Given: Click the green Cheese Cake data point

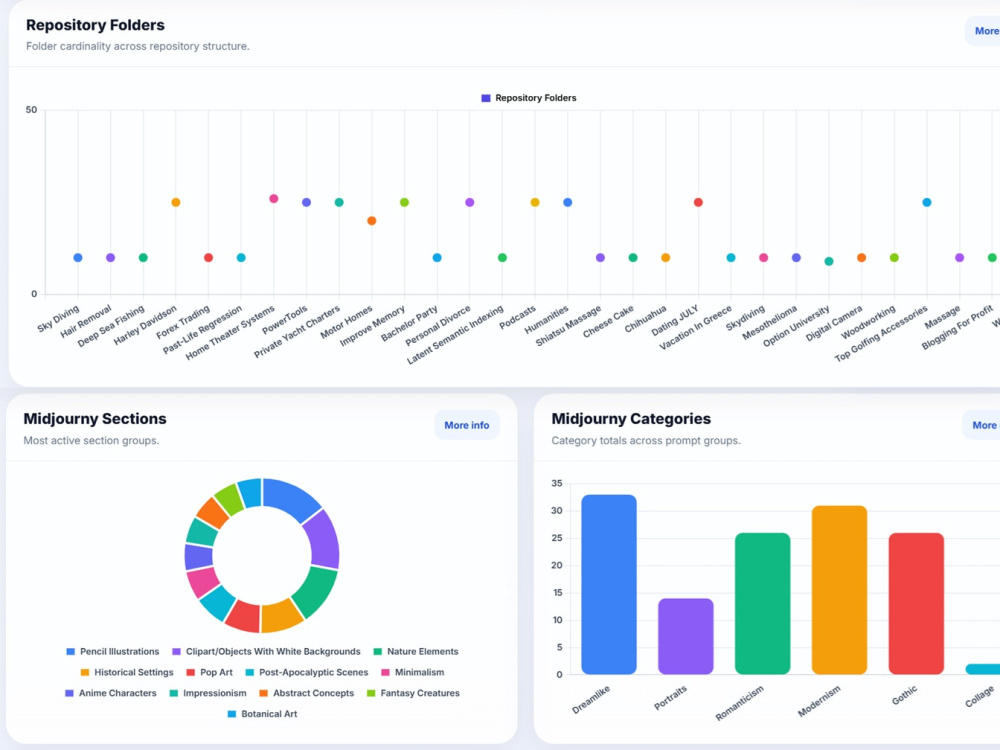Looking at the screenshot, I should pos(633,258).
